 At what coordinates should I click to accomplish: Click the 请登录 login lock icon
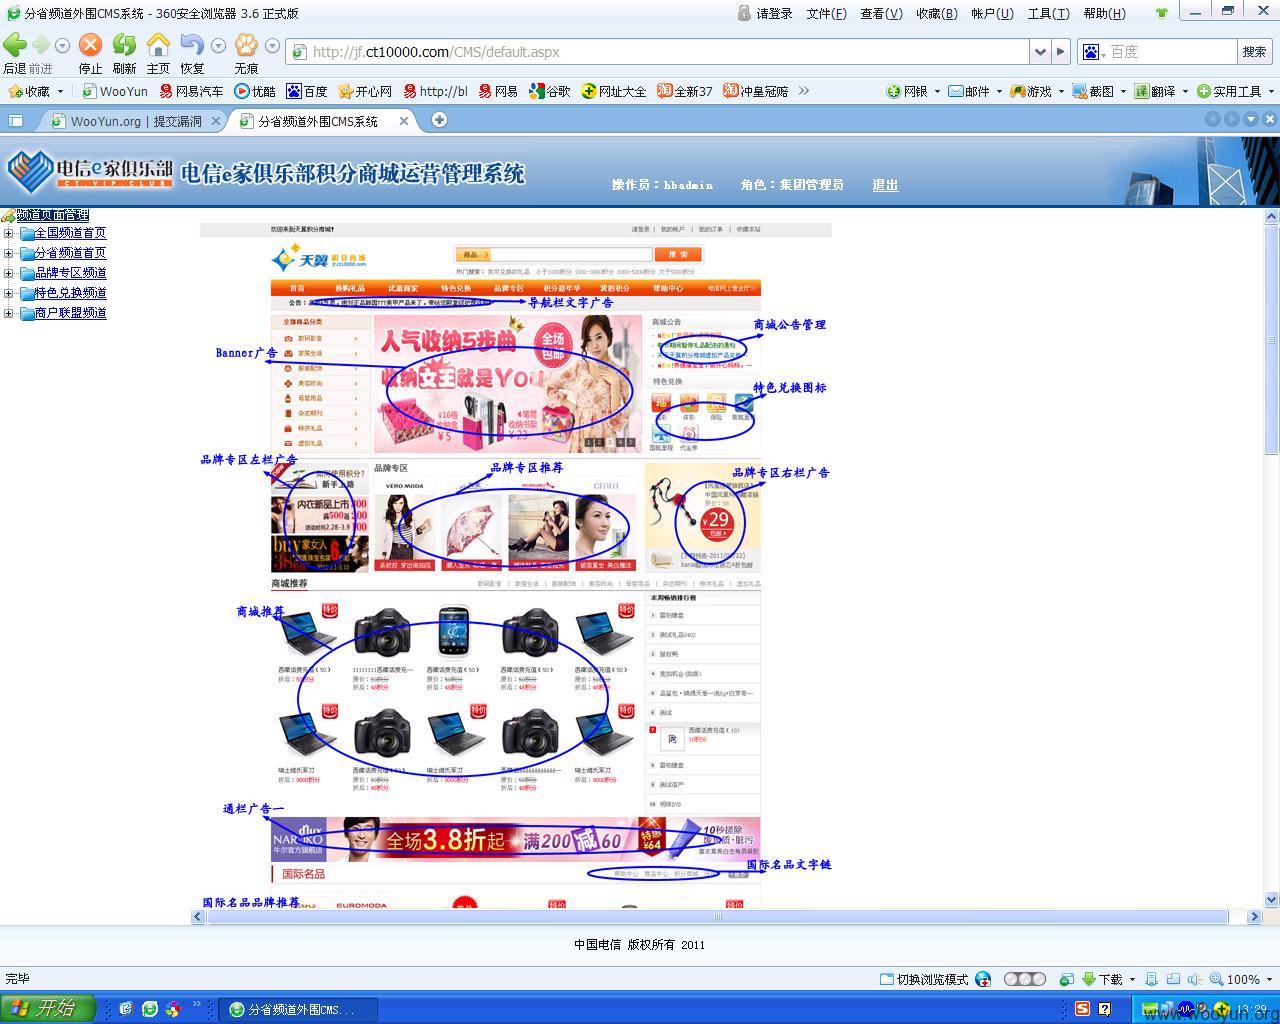[x=744, y=13]
